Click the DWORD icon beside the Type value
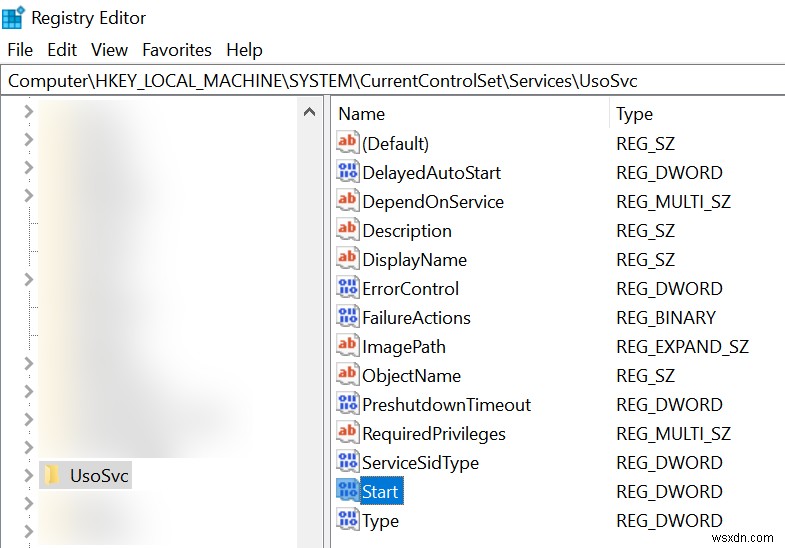The width and height of the screenshot is (785, 548). click(x=347, y=520)
